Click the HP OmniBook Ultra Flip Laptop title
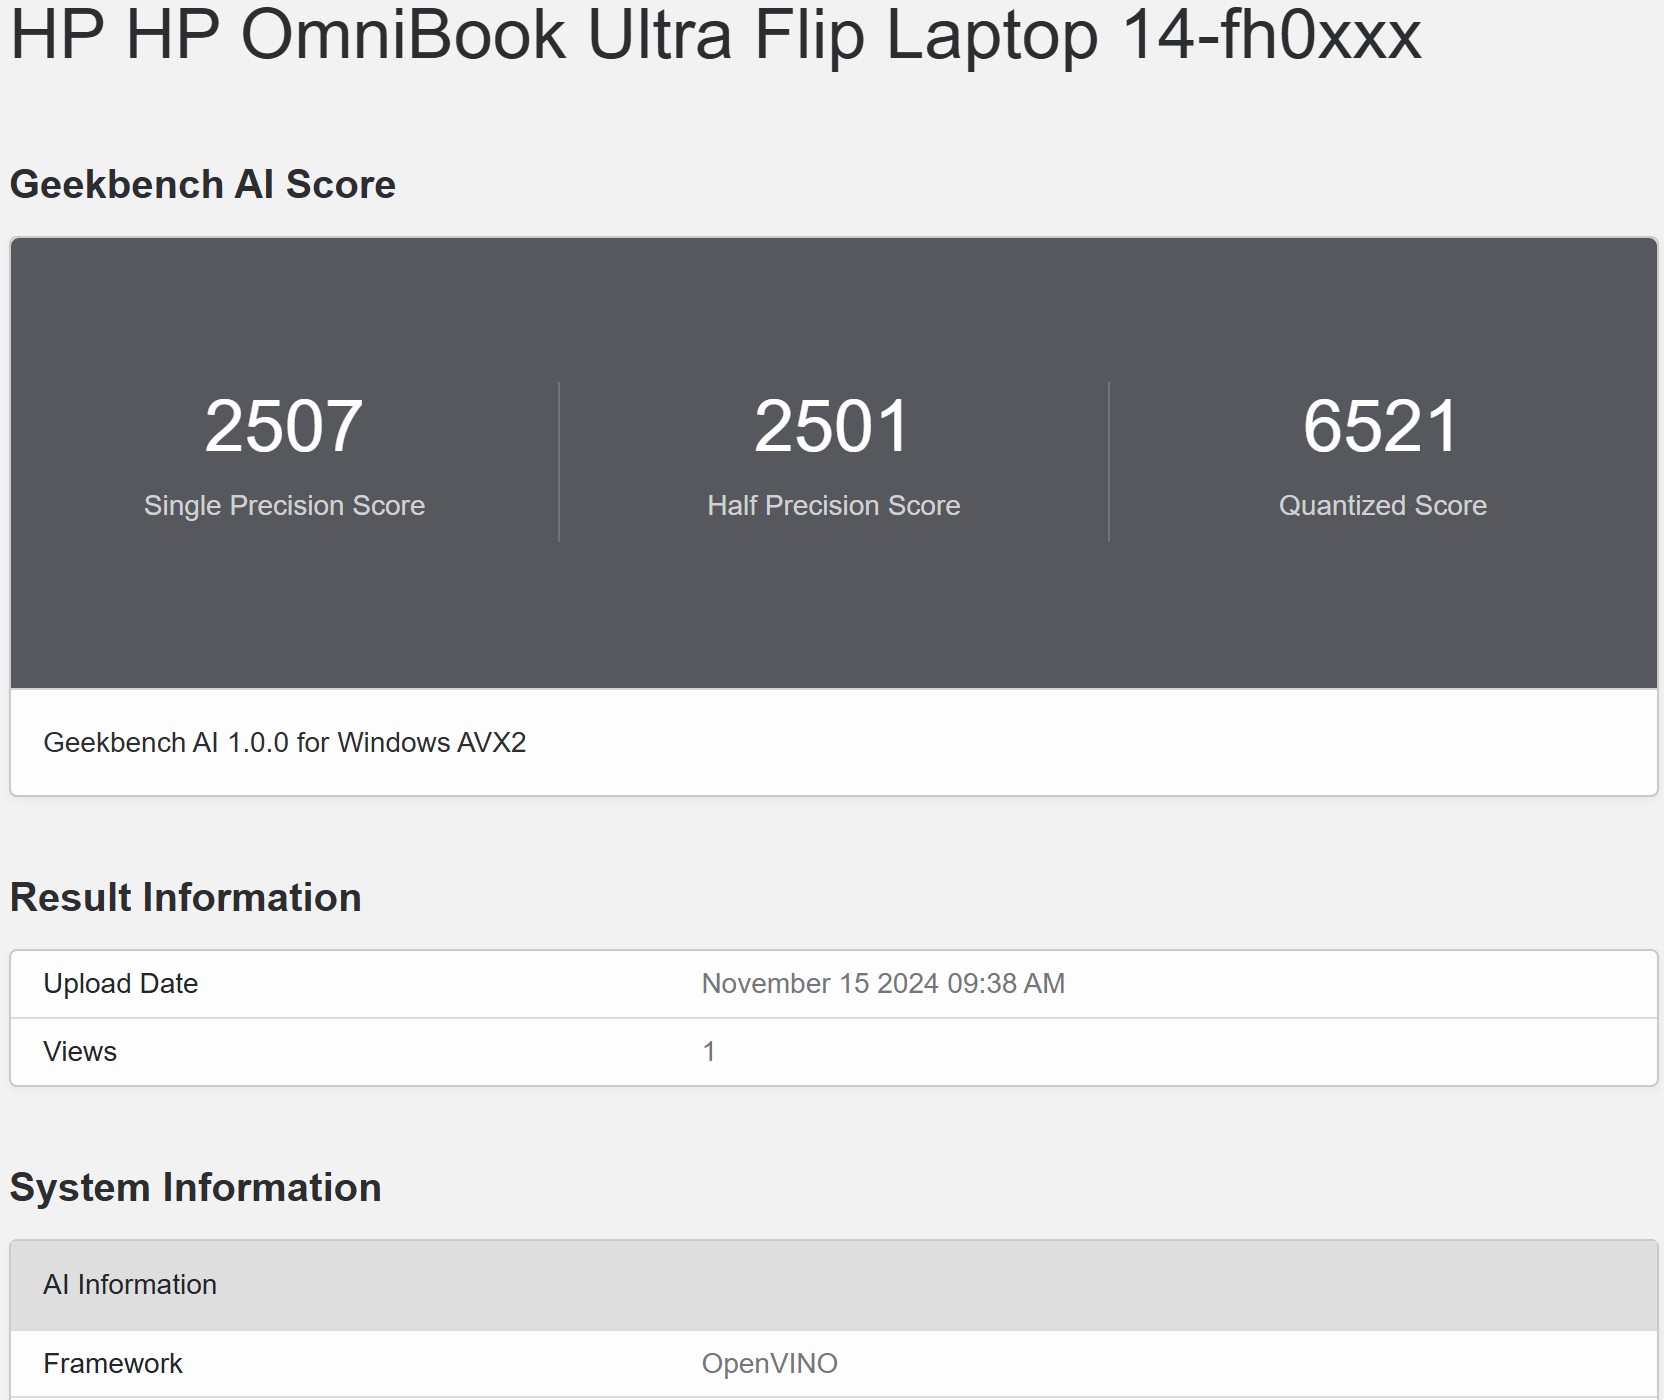Image resolution: width=1664 pixels, height=1400 pixels. tap(715, 36)
